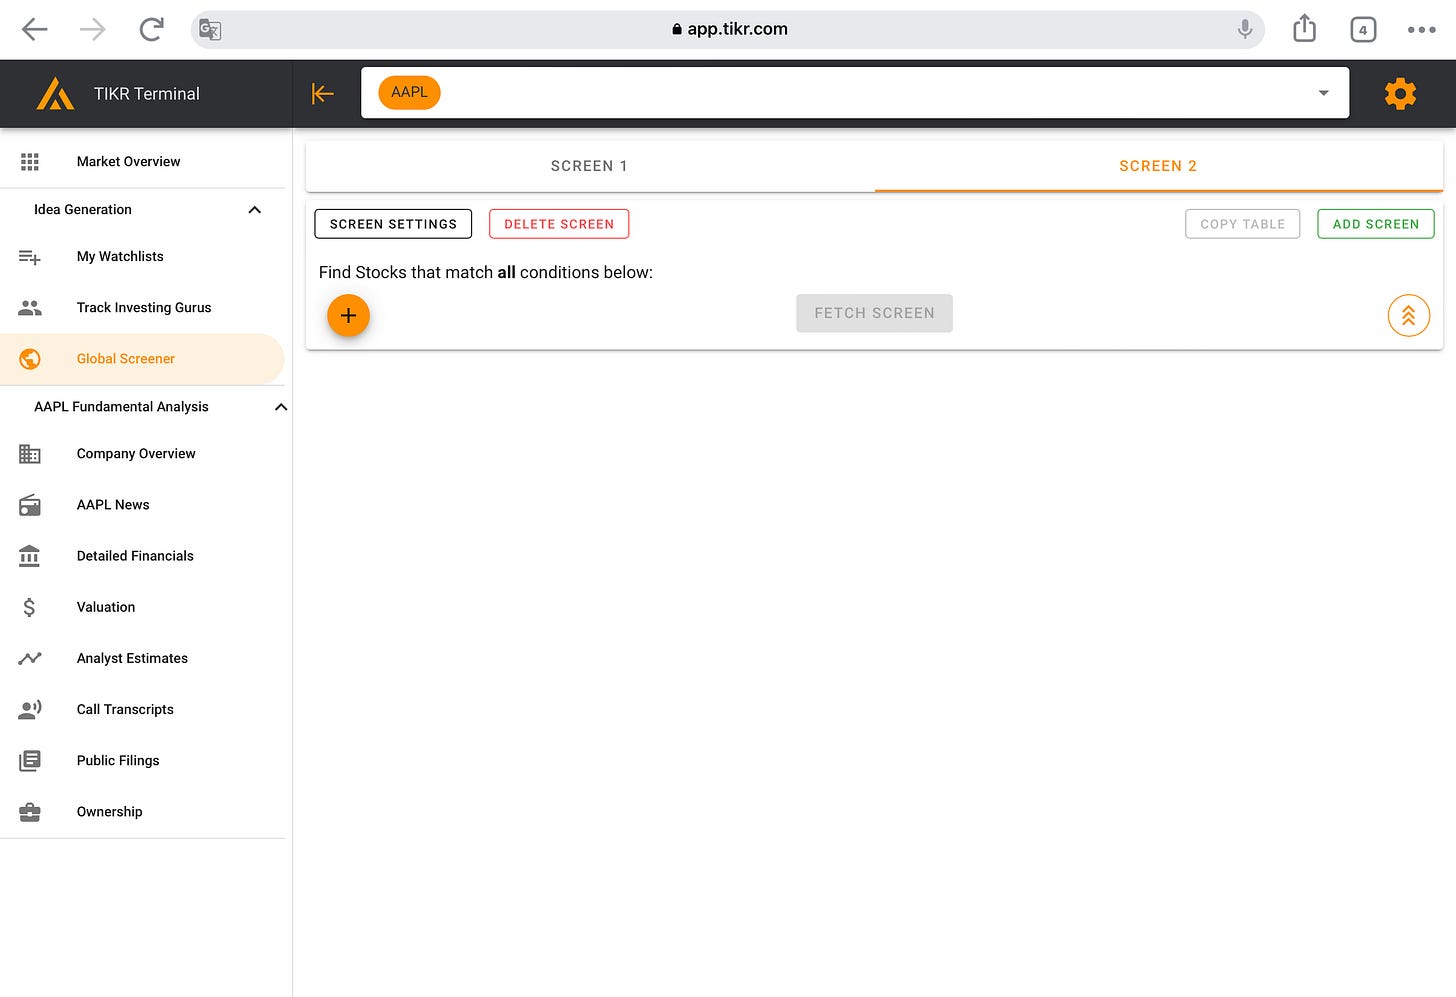Click the AAPL ticker chip
The width and height of the screenshot is (1456, 997).
409,93
